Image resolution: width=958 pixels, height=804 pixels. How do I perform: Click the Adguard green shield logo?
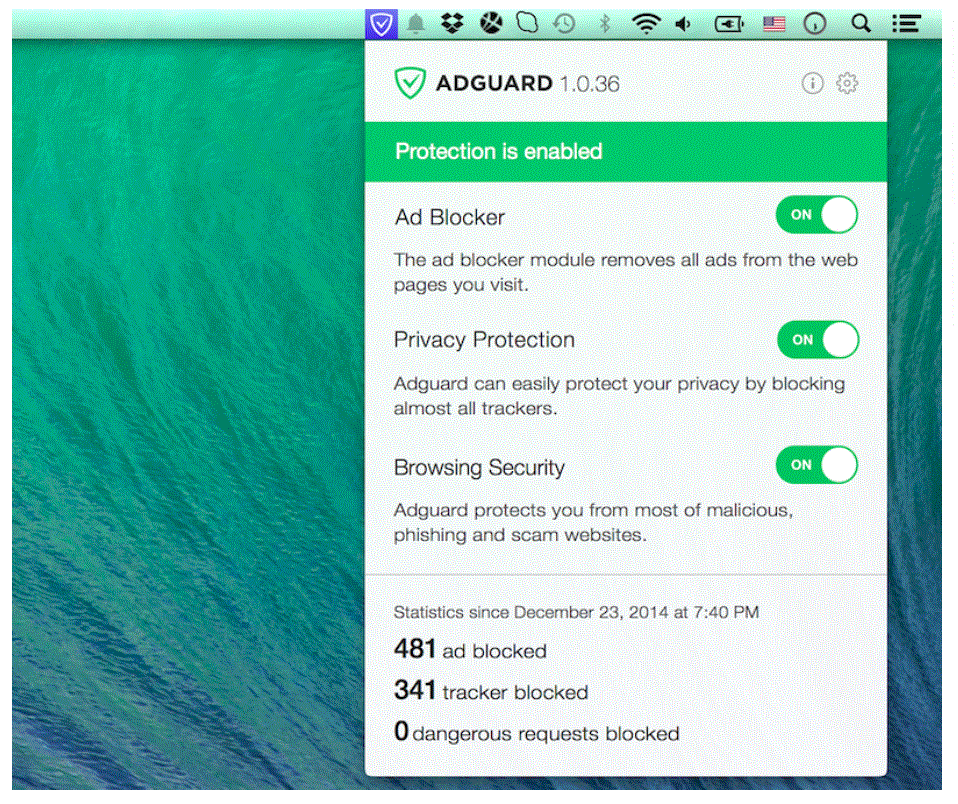click(x=409, y=83)
